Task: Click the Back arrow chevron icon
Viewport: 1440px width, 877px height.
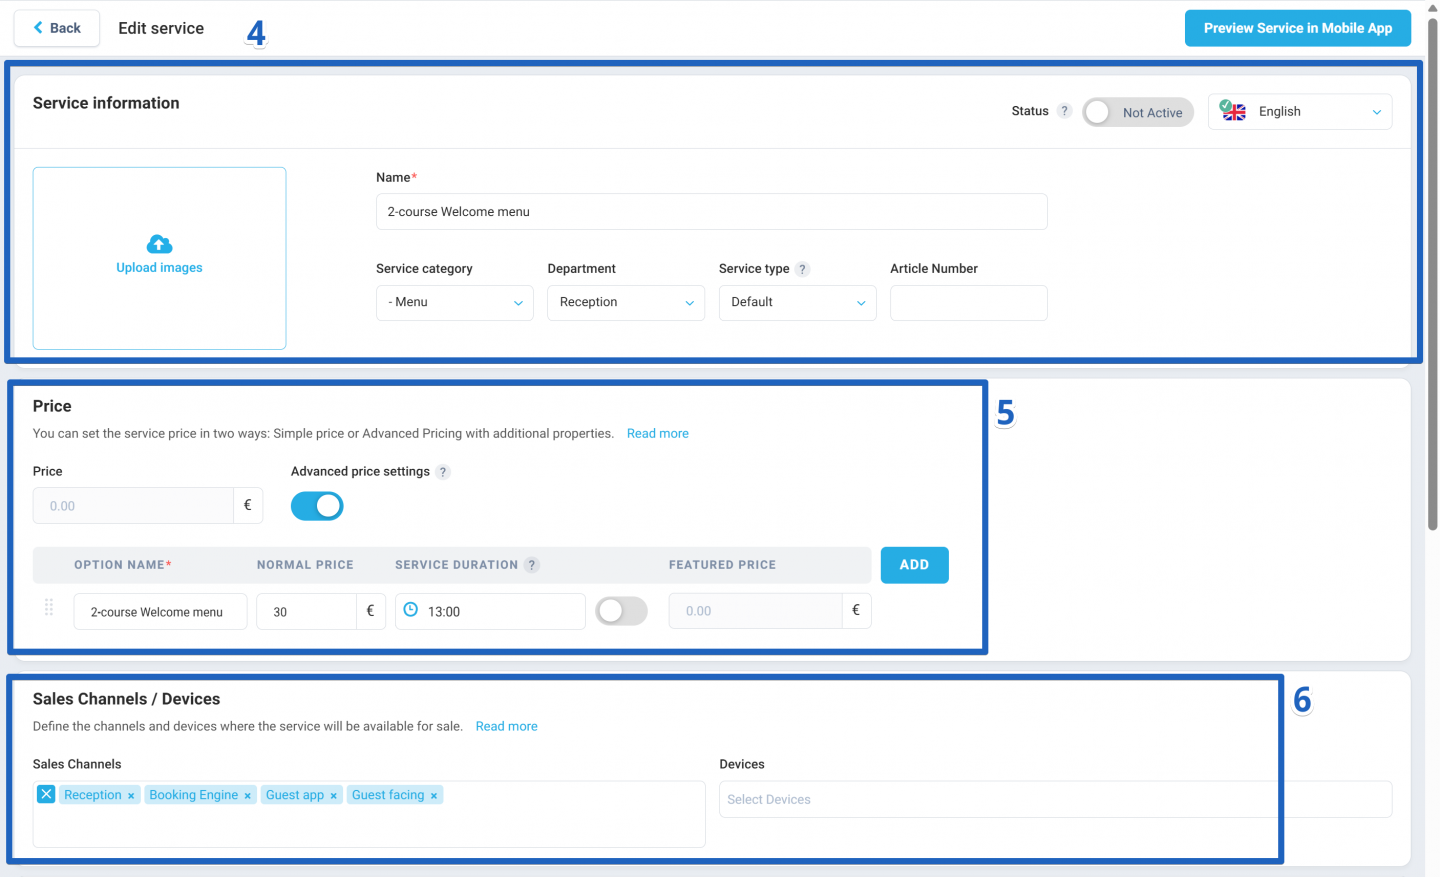Action: tap(38, 28)
